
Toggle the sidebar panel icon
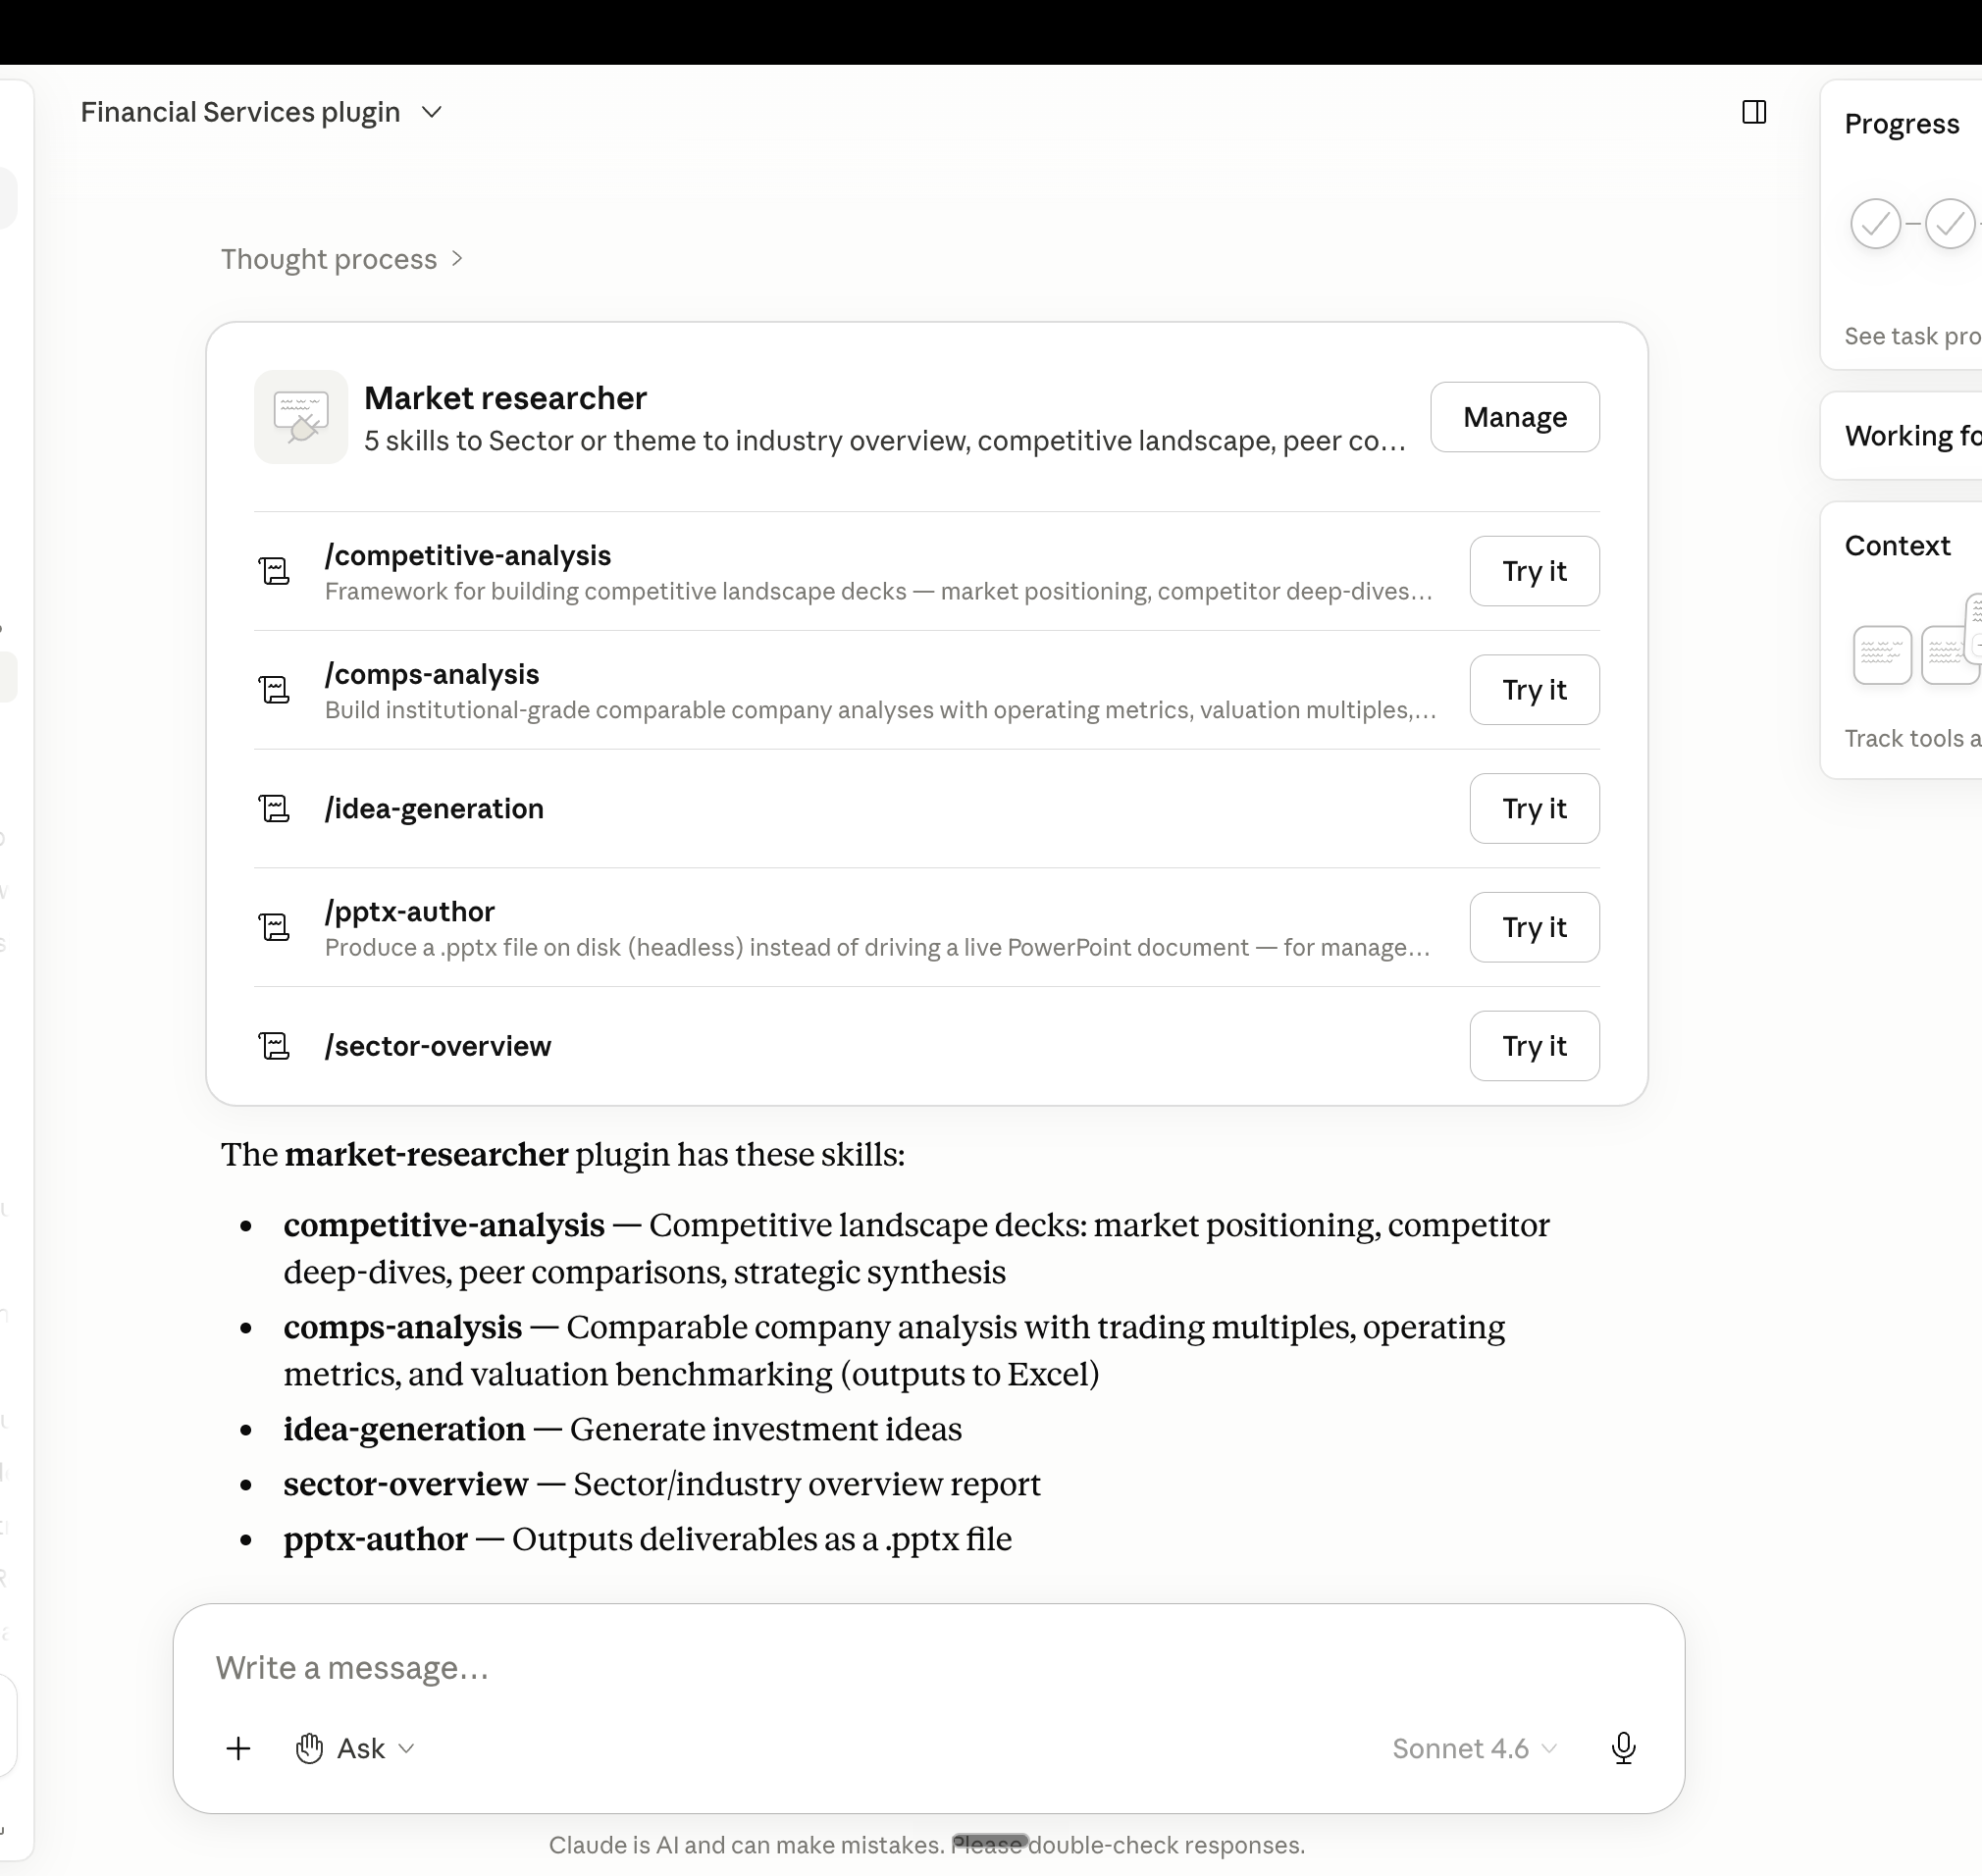point(1754,112)
